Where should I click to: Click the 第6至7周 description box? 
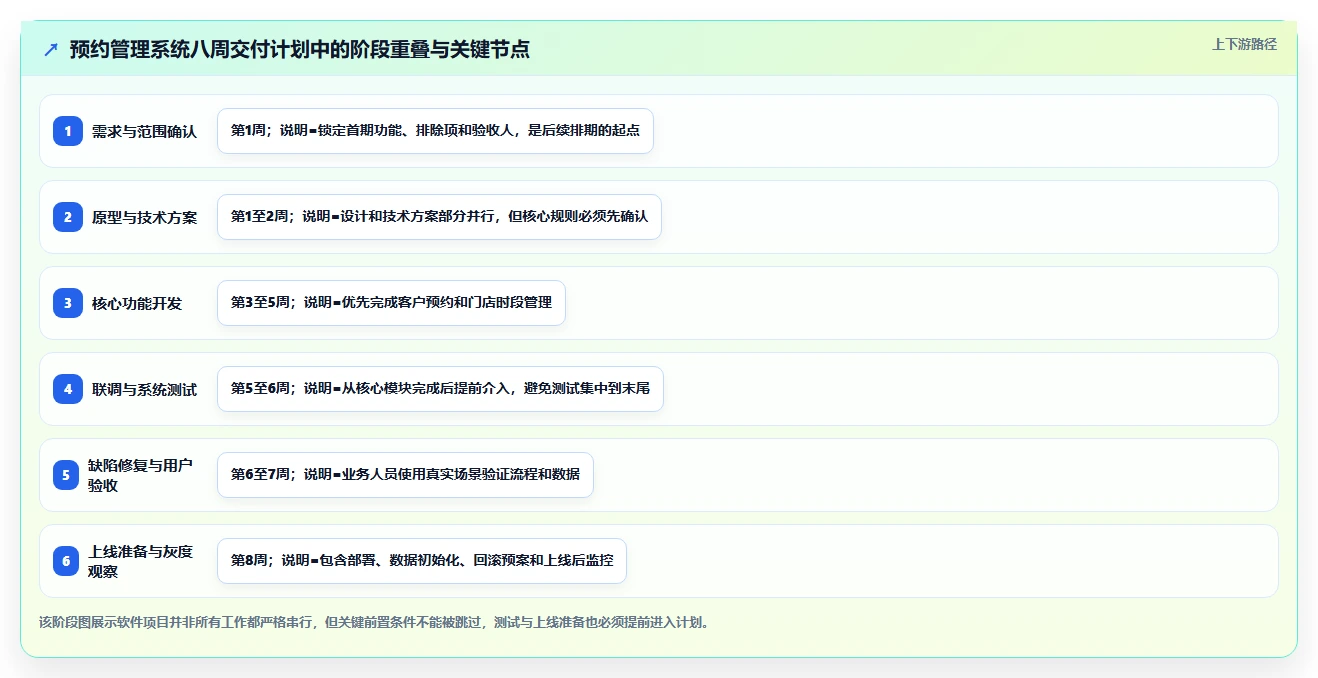(405, 475)
